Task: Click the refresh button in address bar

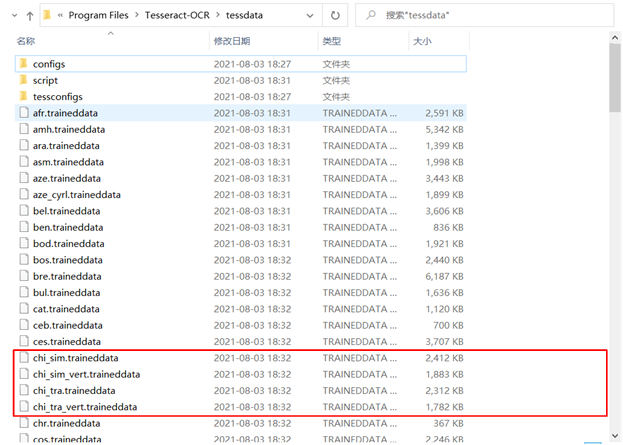Action: coord(335,15)
